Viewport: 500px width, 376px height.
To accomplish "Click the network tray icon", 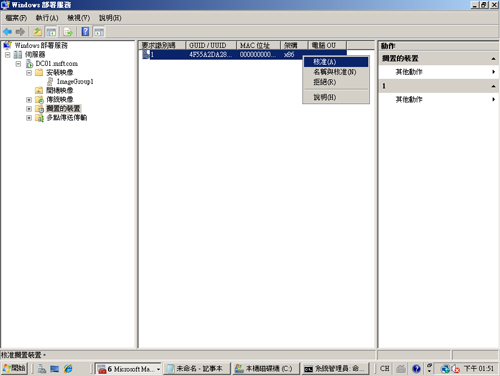I will [x=446, y=369].
